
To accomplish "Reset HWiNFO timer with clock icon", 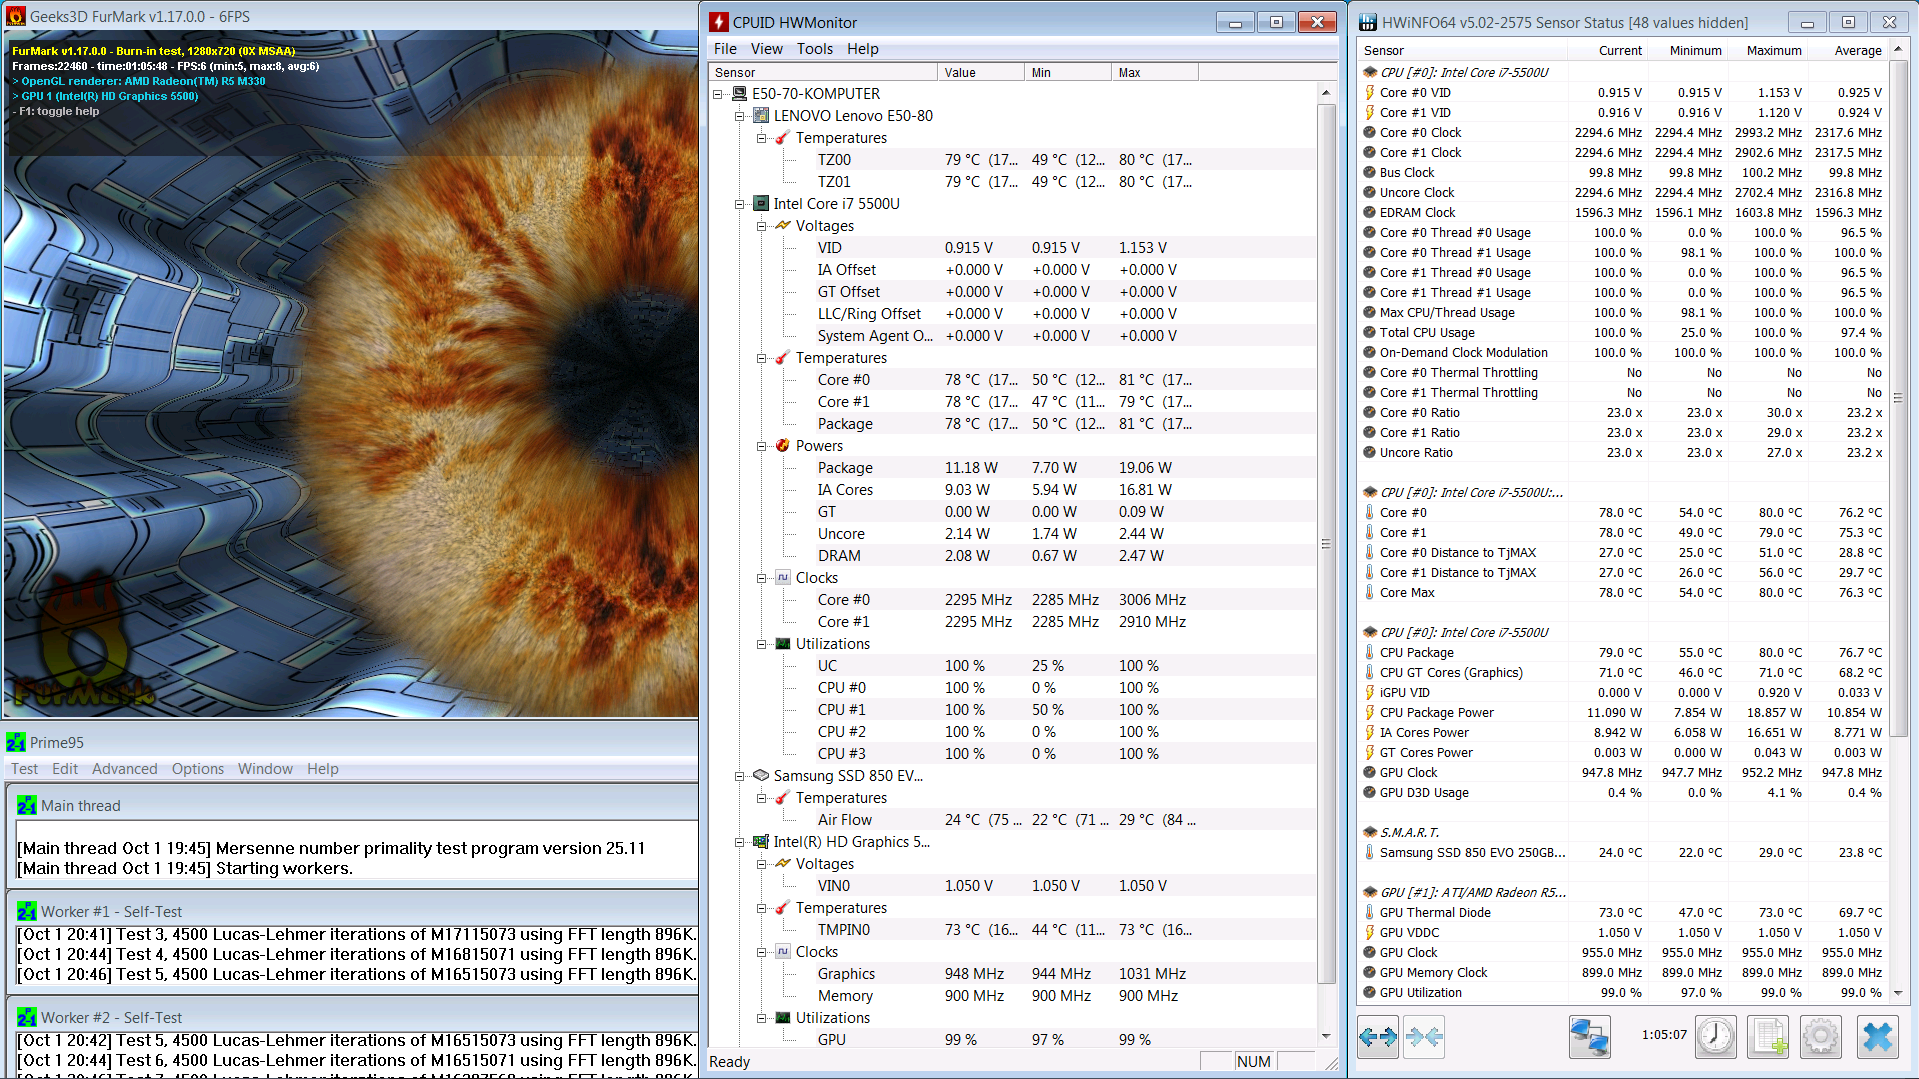I will coord(1716,1037).
